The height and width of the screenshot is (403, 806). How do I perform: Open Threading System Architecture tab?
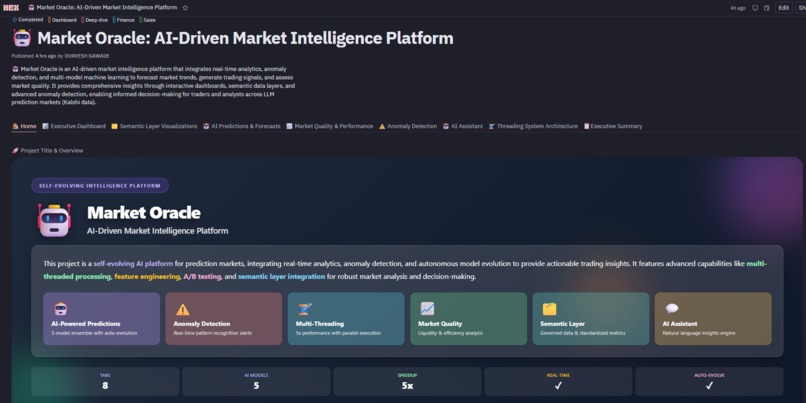click(533, 126)
